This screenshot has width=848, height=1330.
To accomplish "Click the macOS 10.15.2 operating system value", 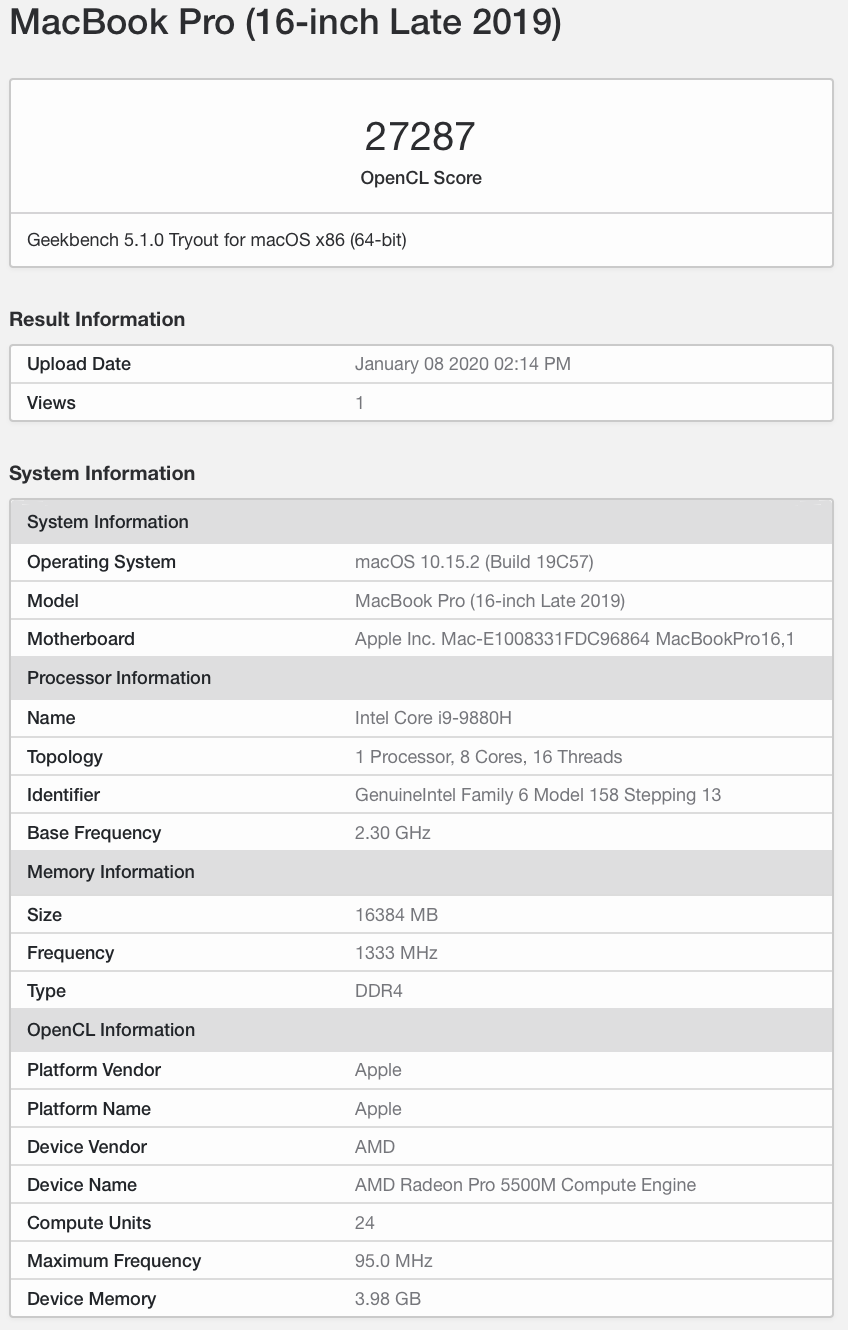I will (474, 562).
